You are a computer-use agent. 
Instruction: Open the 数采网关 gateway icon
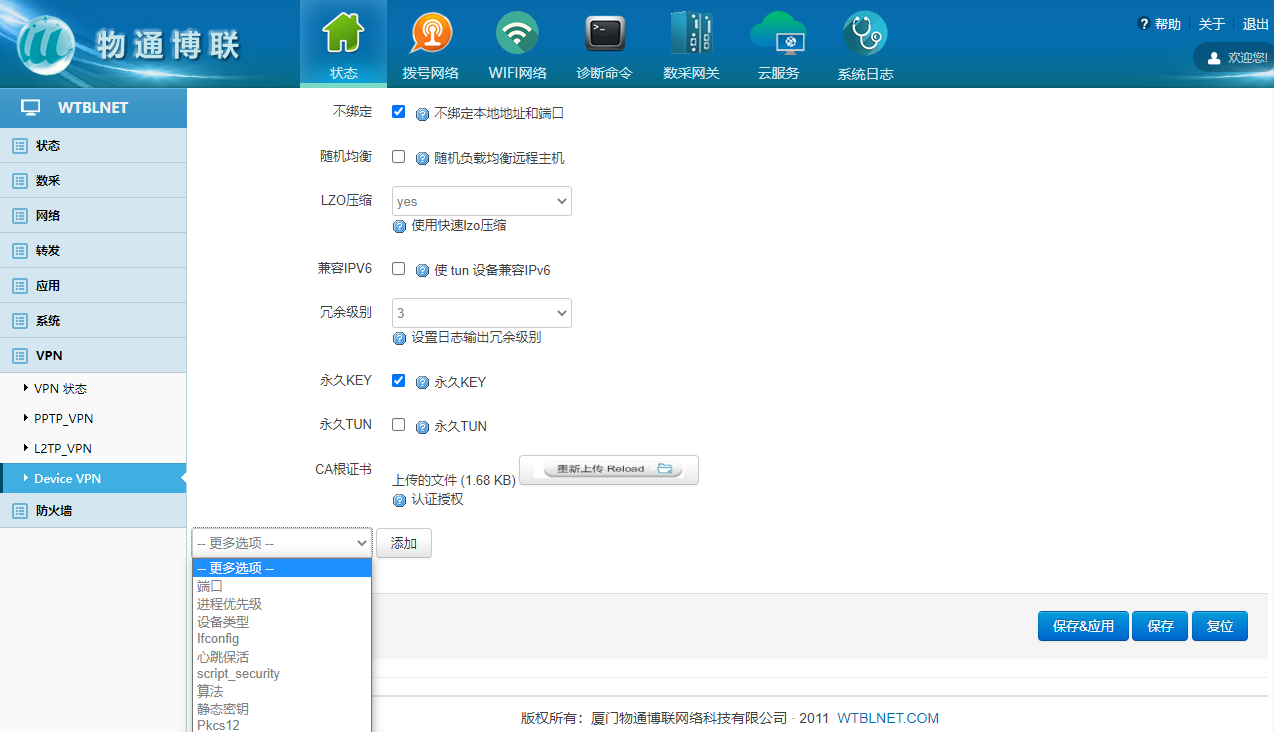coord(691,35)
